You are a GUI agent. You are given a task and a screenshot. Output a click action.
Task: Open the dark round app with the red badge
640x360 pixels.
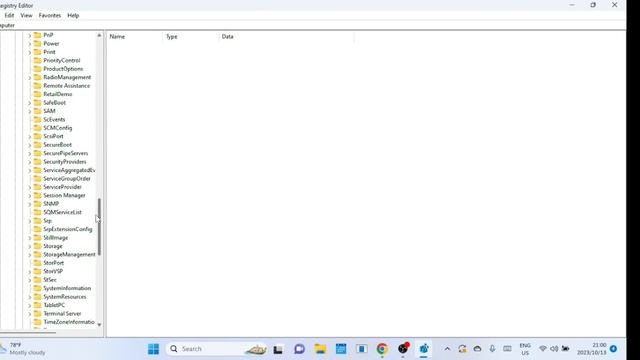[x=403, y=348]
